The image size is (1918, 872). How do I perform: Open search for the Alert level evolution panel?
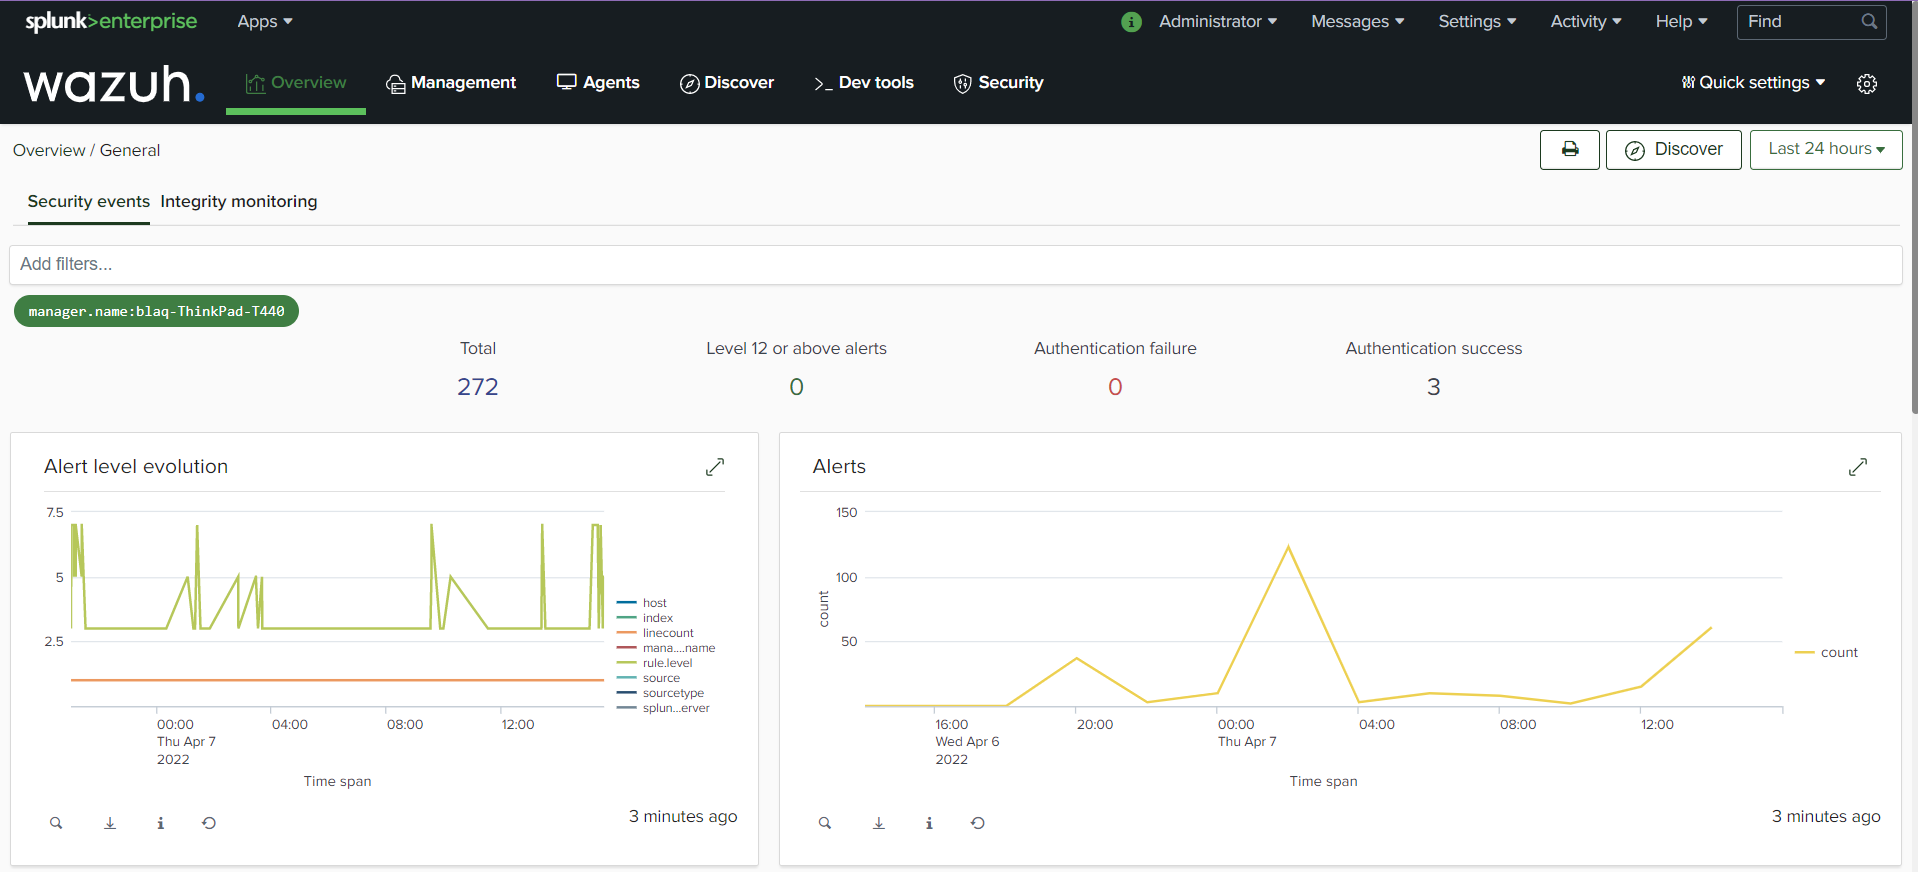56,823
